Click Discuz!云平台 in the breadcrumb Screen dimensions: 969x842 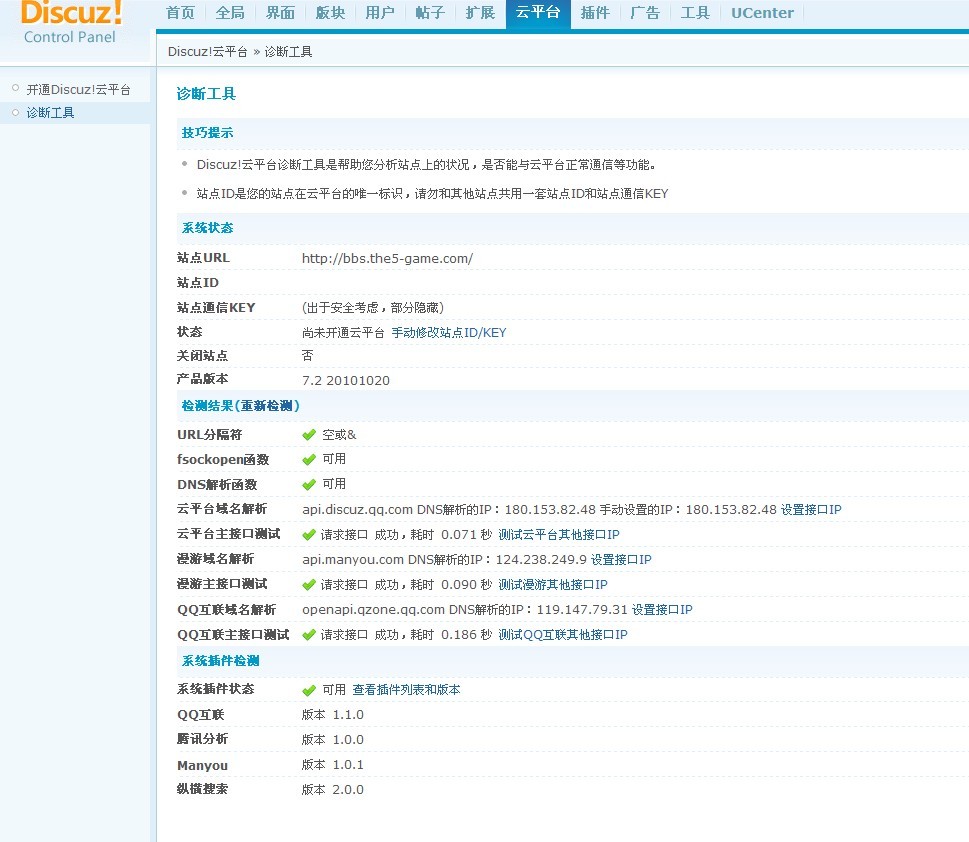click(x=208, y=52)
